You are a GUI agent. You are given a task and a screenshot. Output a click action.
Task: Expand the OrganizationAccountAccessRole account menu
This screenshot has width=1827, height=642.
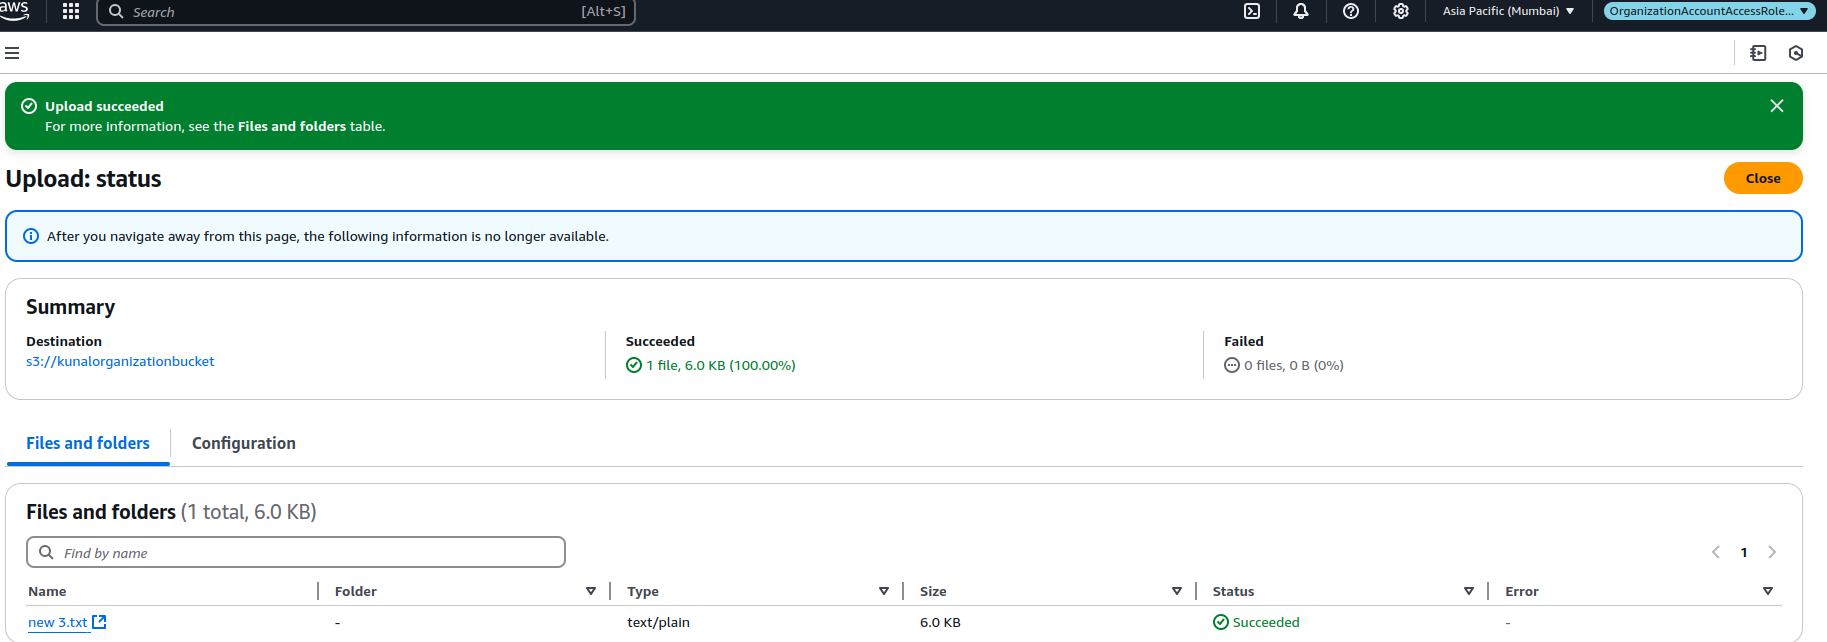[1709, 11]
